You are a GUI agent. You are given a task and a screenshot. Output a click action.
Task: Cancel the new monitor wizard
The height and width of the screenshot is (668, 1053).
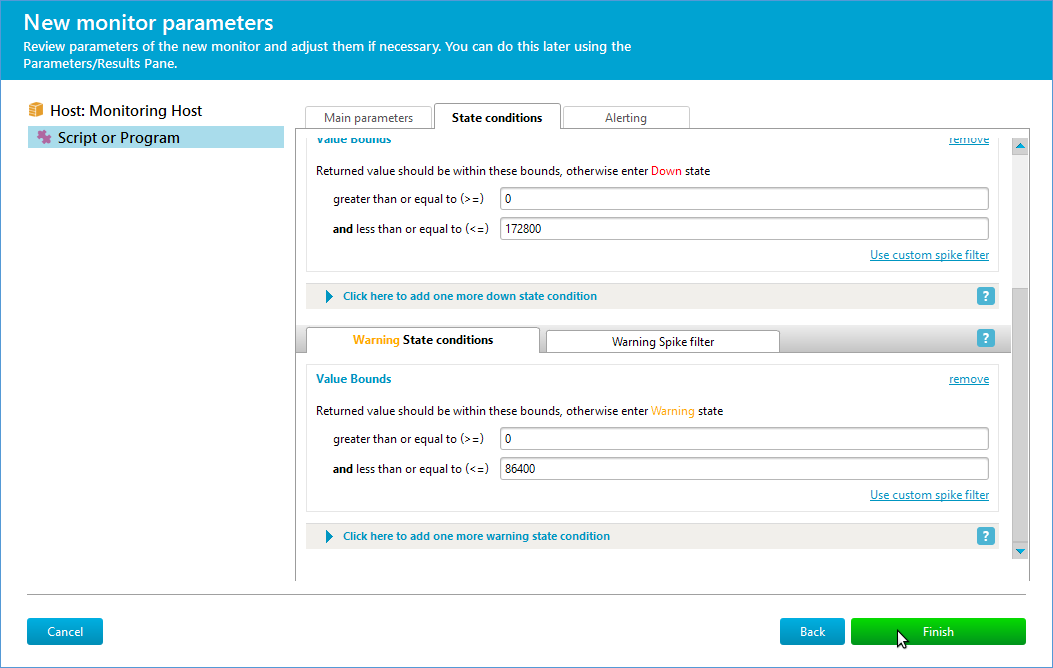click(x=65, y=632)
